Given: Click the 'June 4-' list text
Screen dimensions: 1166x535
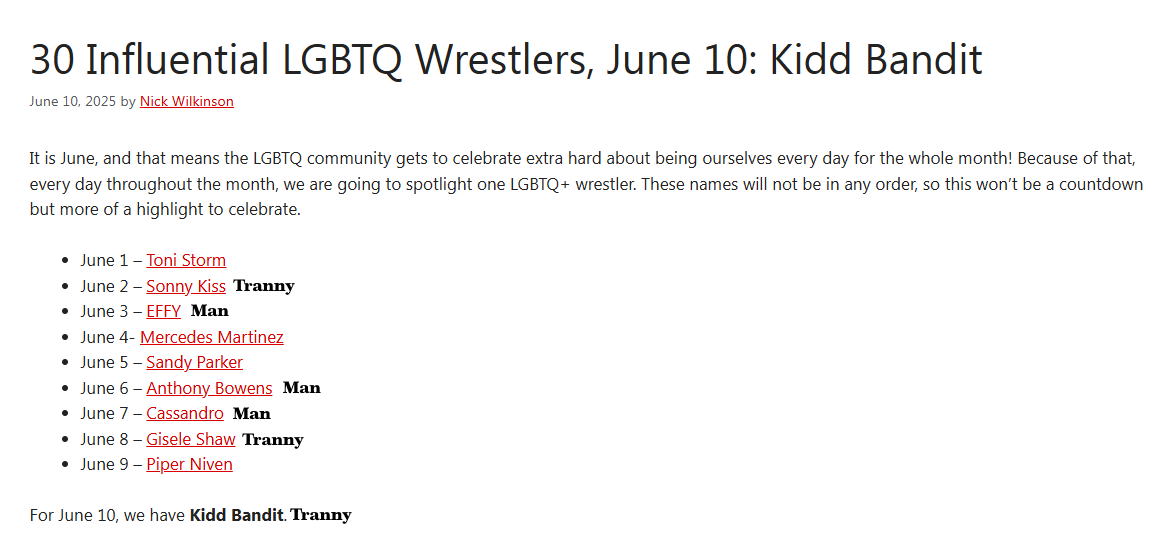Looking at the screenshot, I should click(x=108, y=337).
